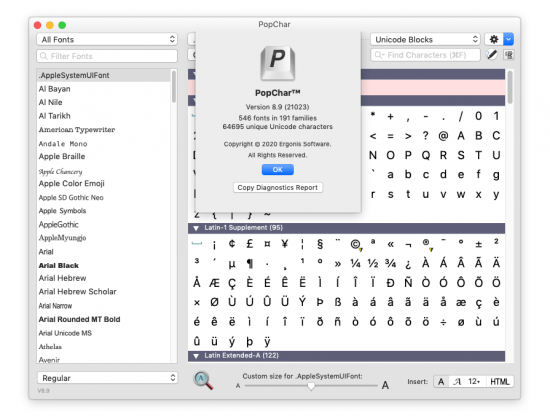The width and height of the screenshot is (550, 416).
Task: Click the sharp s ß character
Action: (x=337, y=302)
